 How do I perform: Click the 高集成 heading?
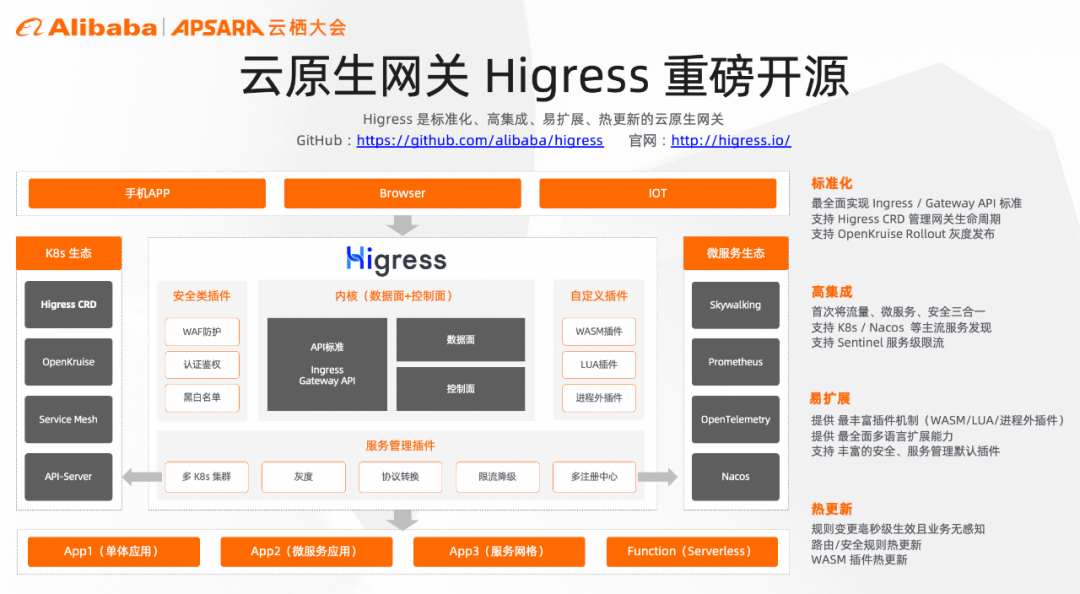coord(831,291)
